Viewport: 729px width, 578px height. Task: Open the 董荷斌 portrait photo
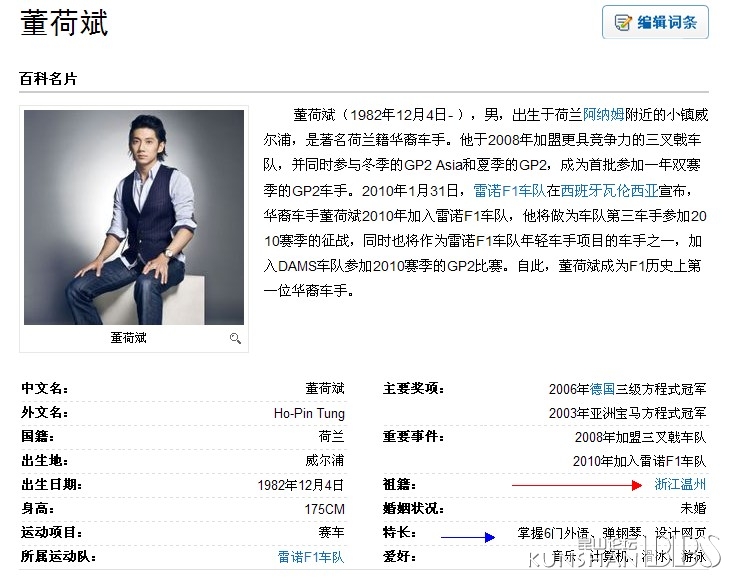[x=134, y=217]
